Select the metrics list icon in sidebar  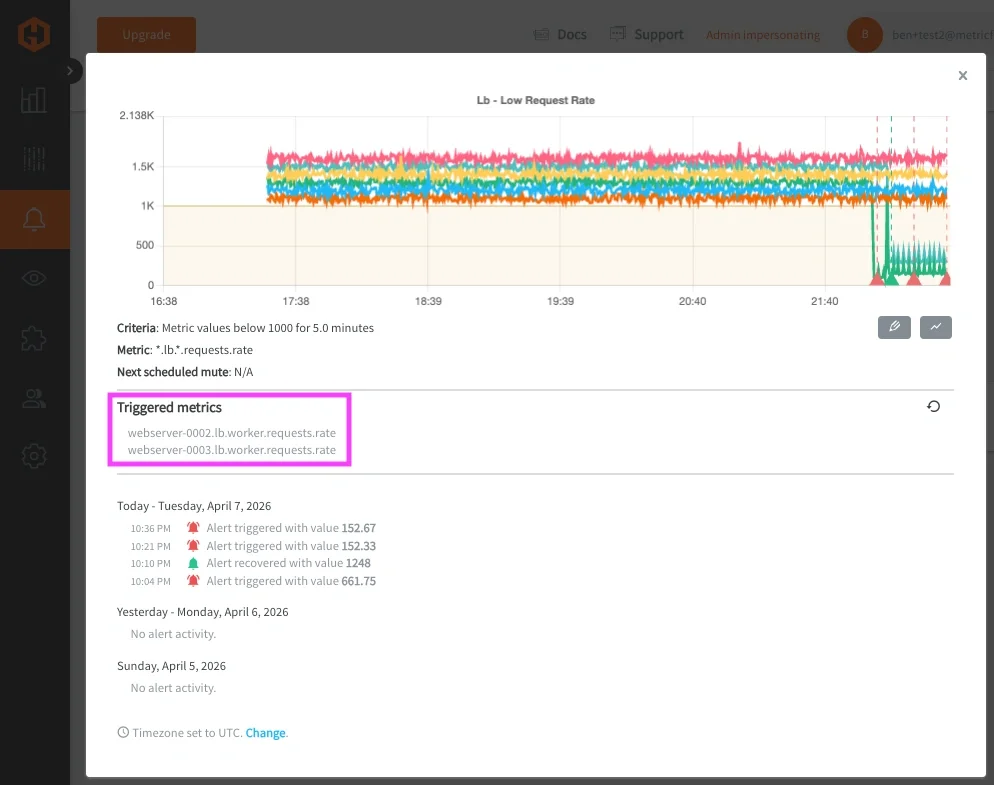tap(33, 159)
